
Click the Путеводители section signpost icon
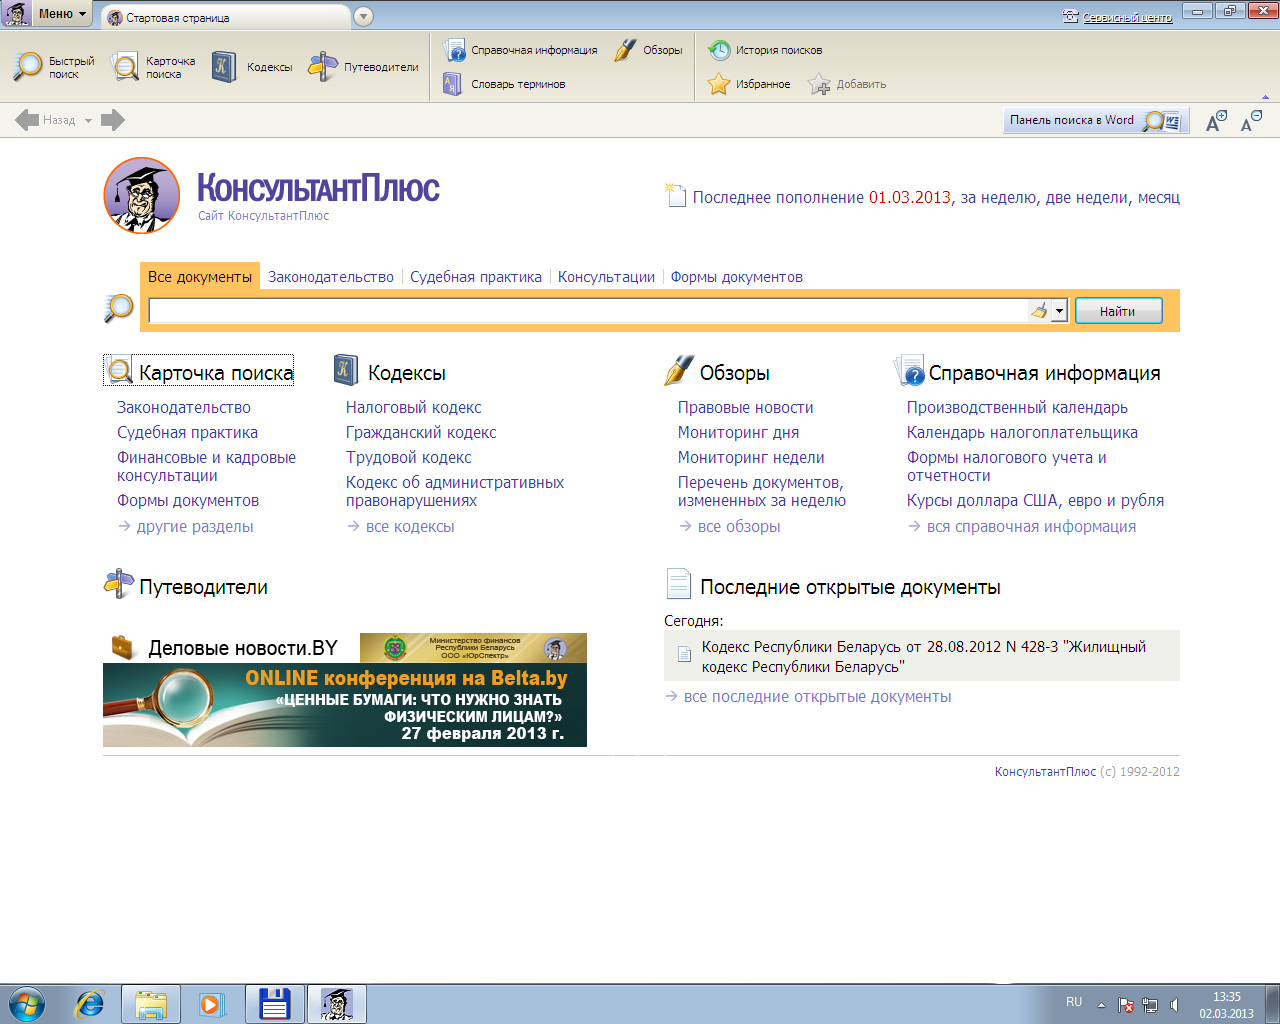click(119, 584)
